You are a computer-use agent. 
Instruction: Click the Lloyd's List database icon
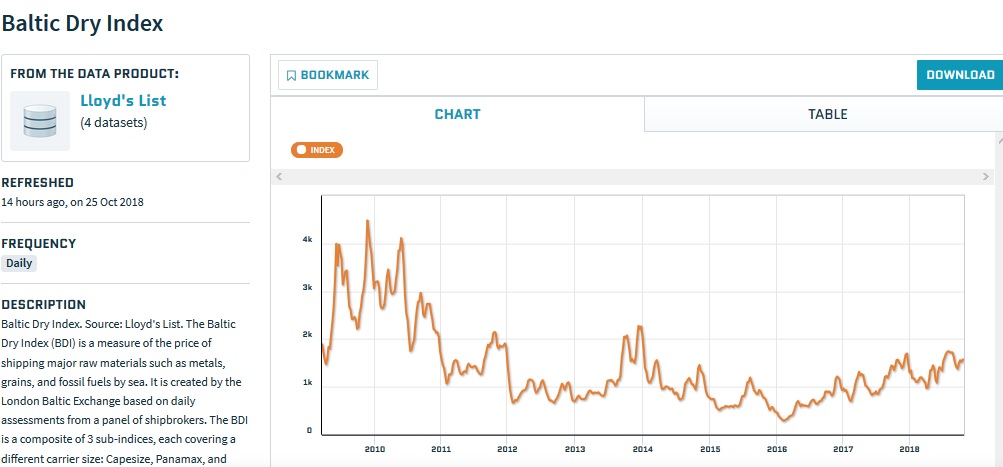[40, 120]
